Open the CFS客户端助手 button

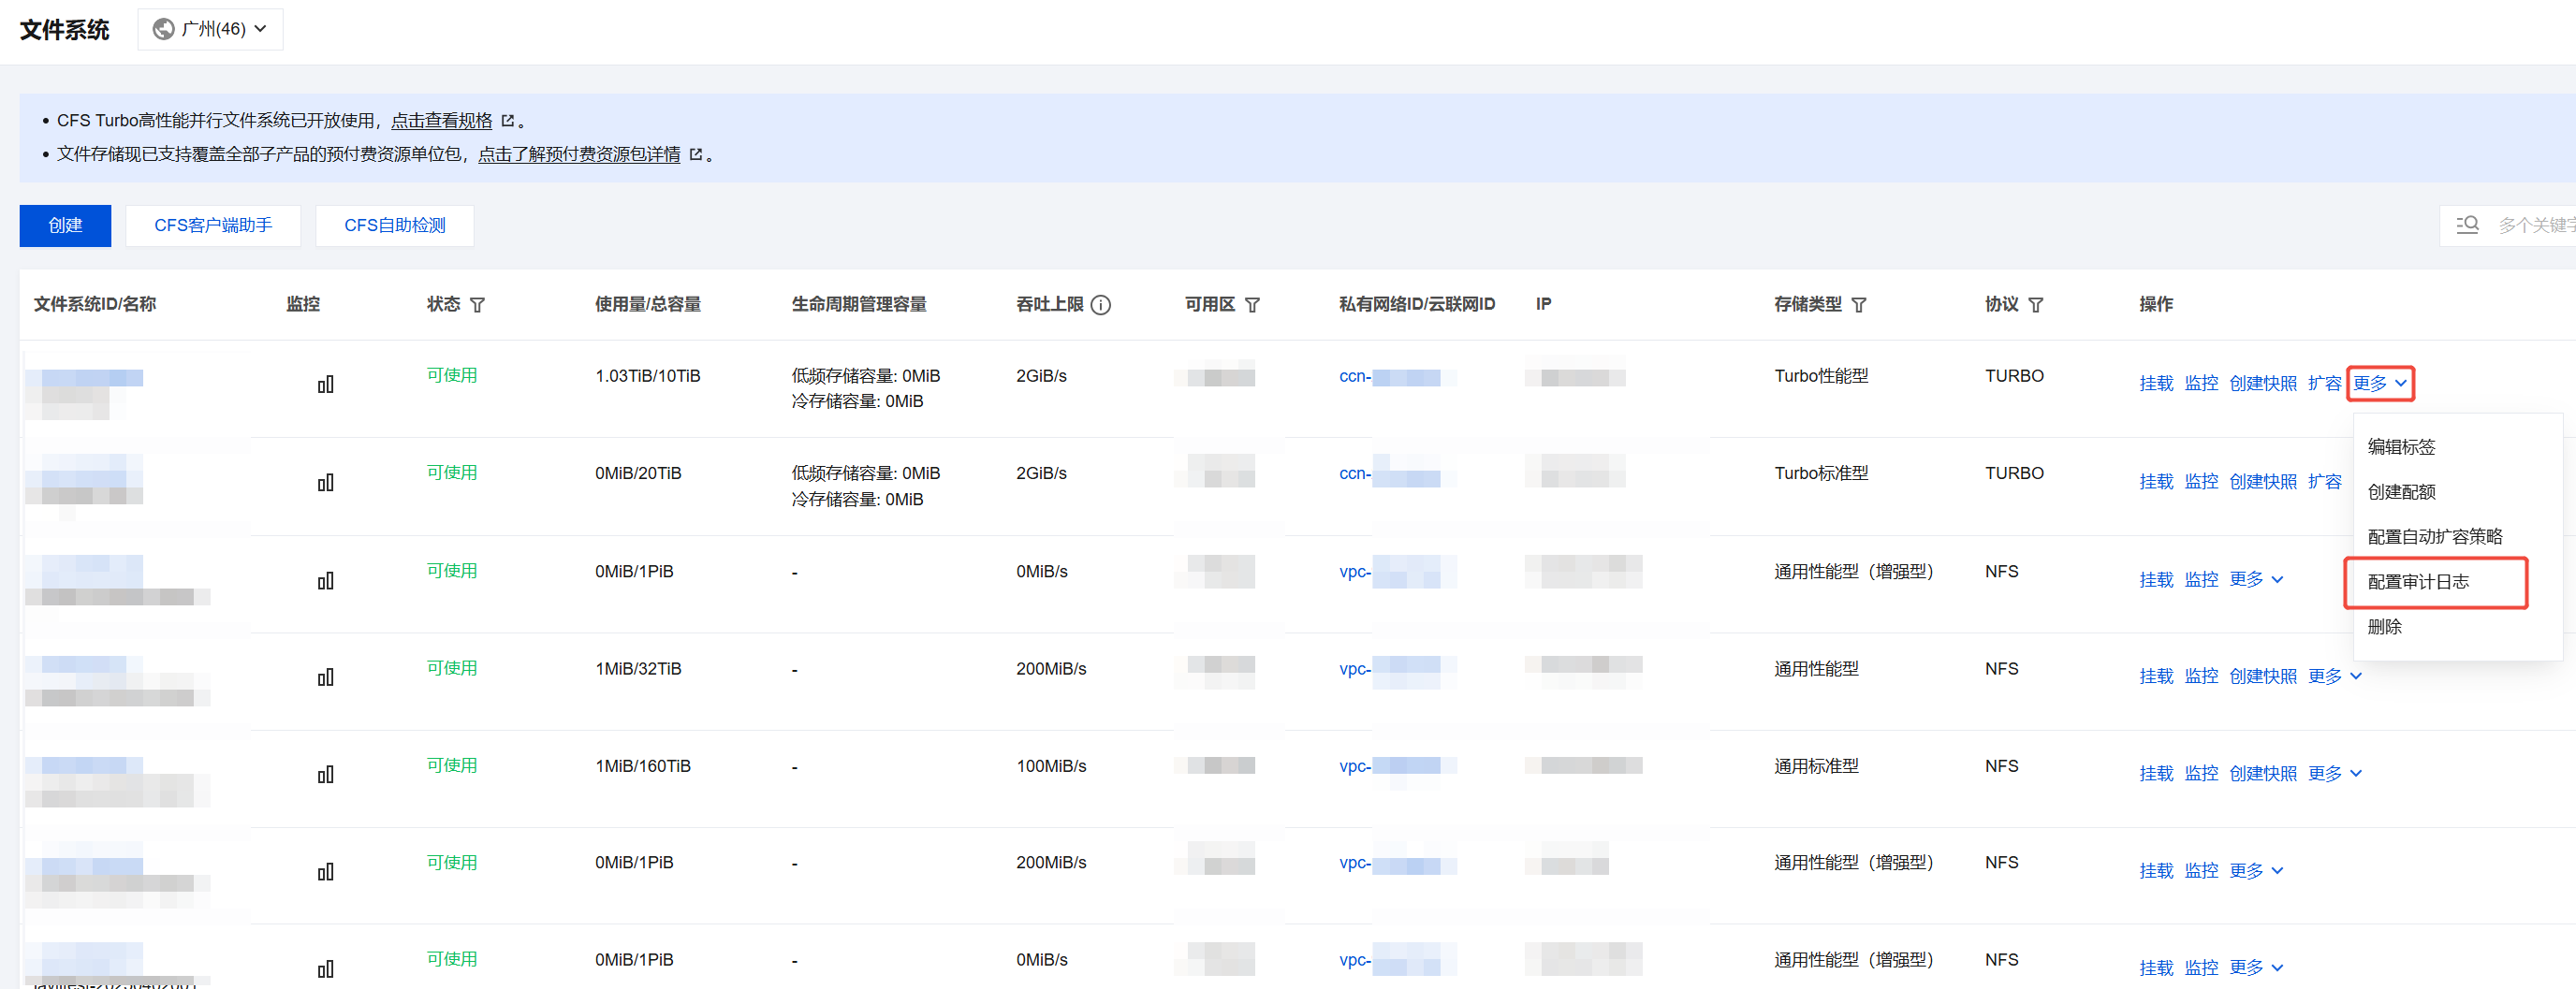[213, 225]
